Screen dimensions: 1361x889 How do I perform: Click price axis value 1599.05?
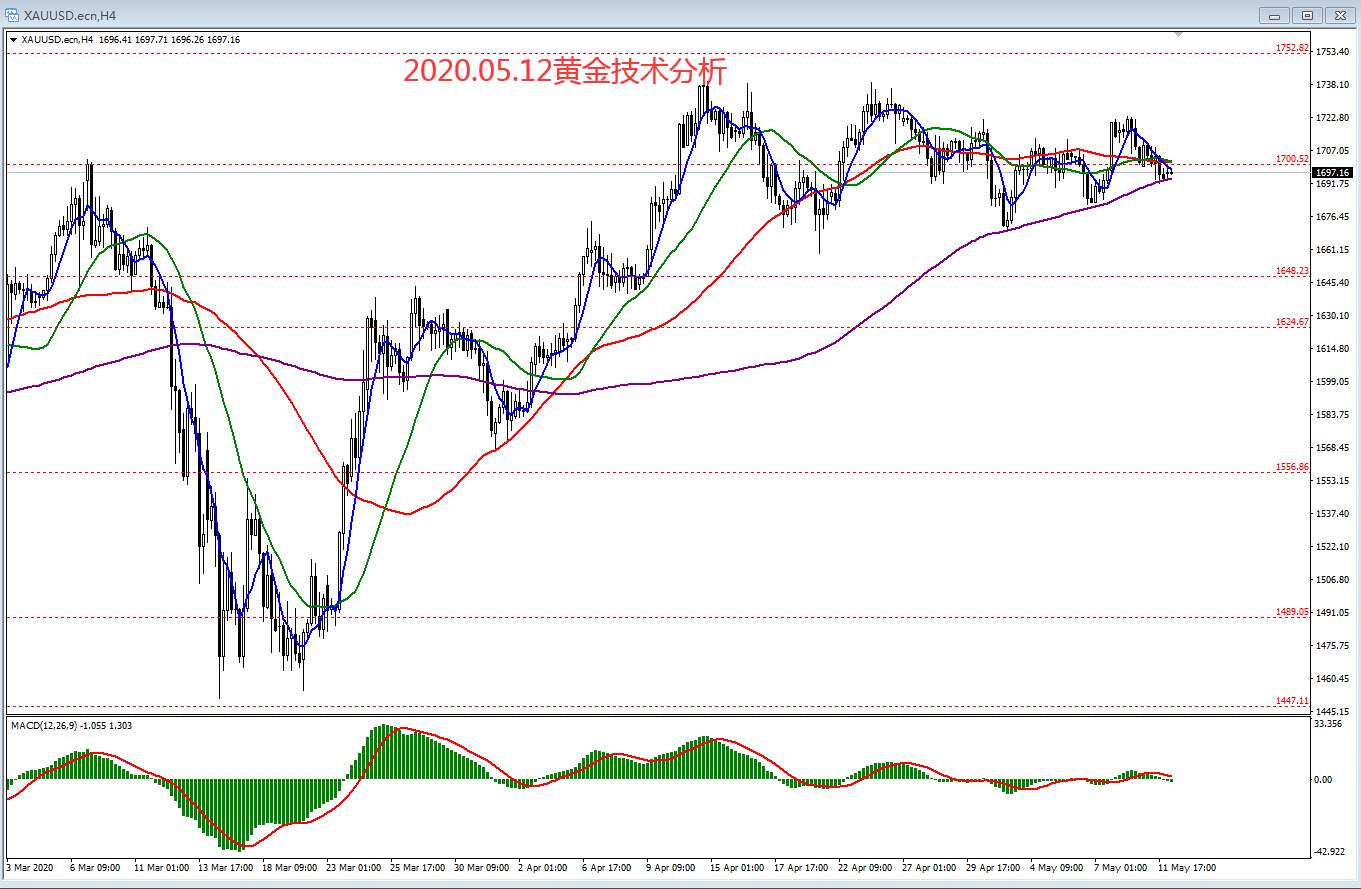1333,382
